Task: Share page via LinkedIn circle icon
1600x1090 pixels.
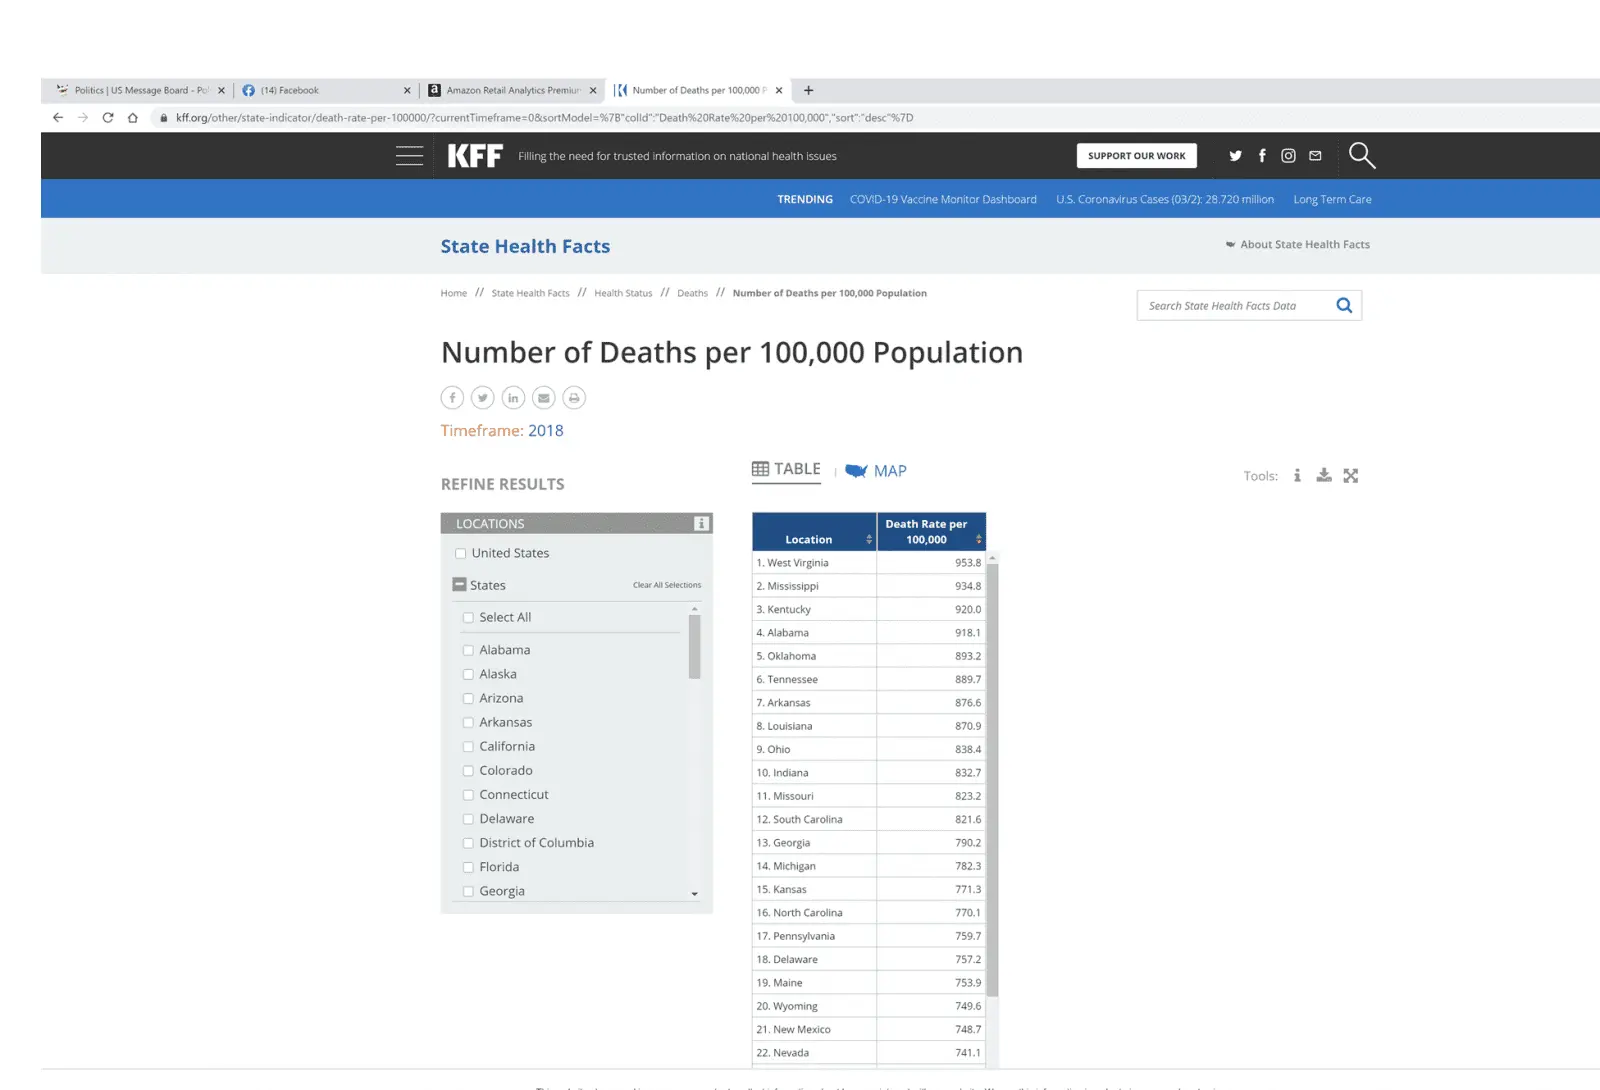Action: point(513,398)
